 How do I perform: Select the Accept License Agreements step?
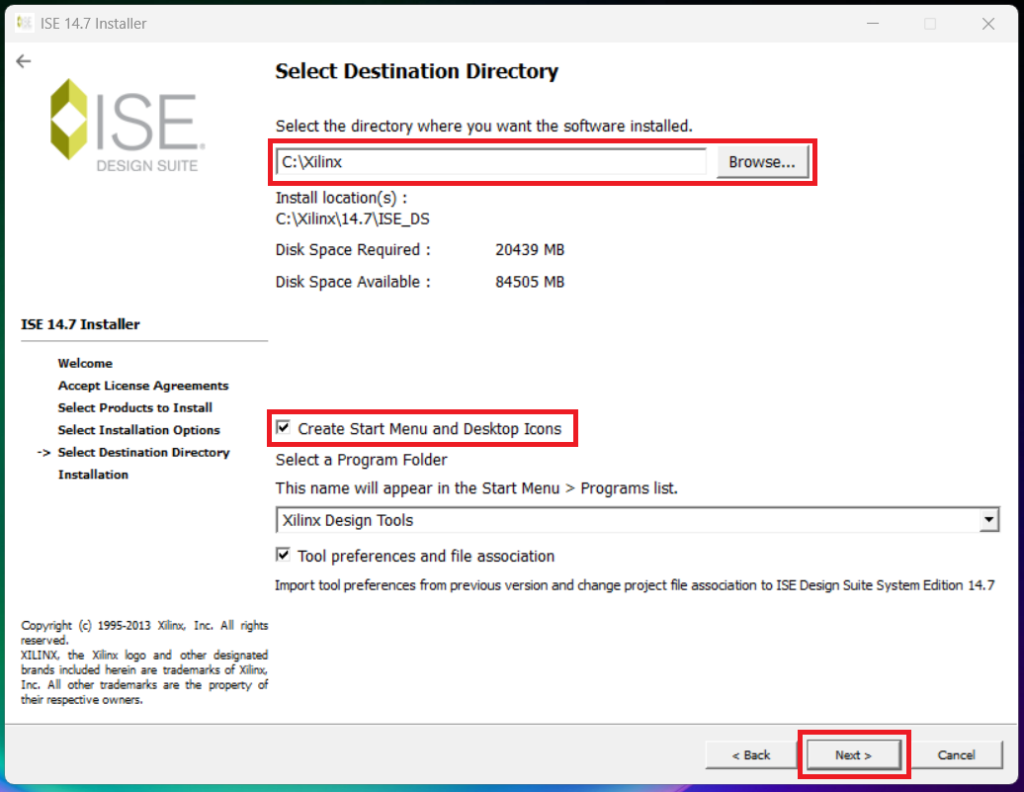(143, 385)
